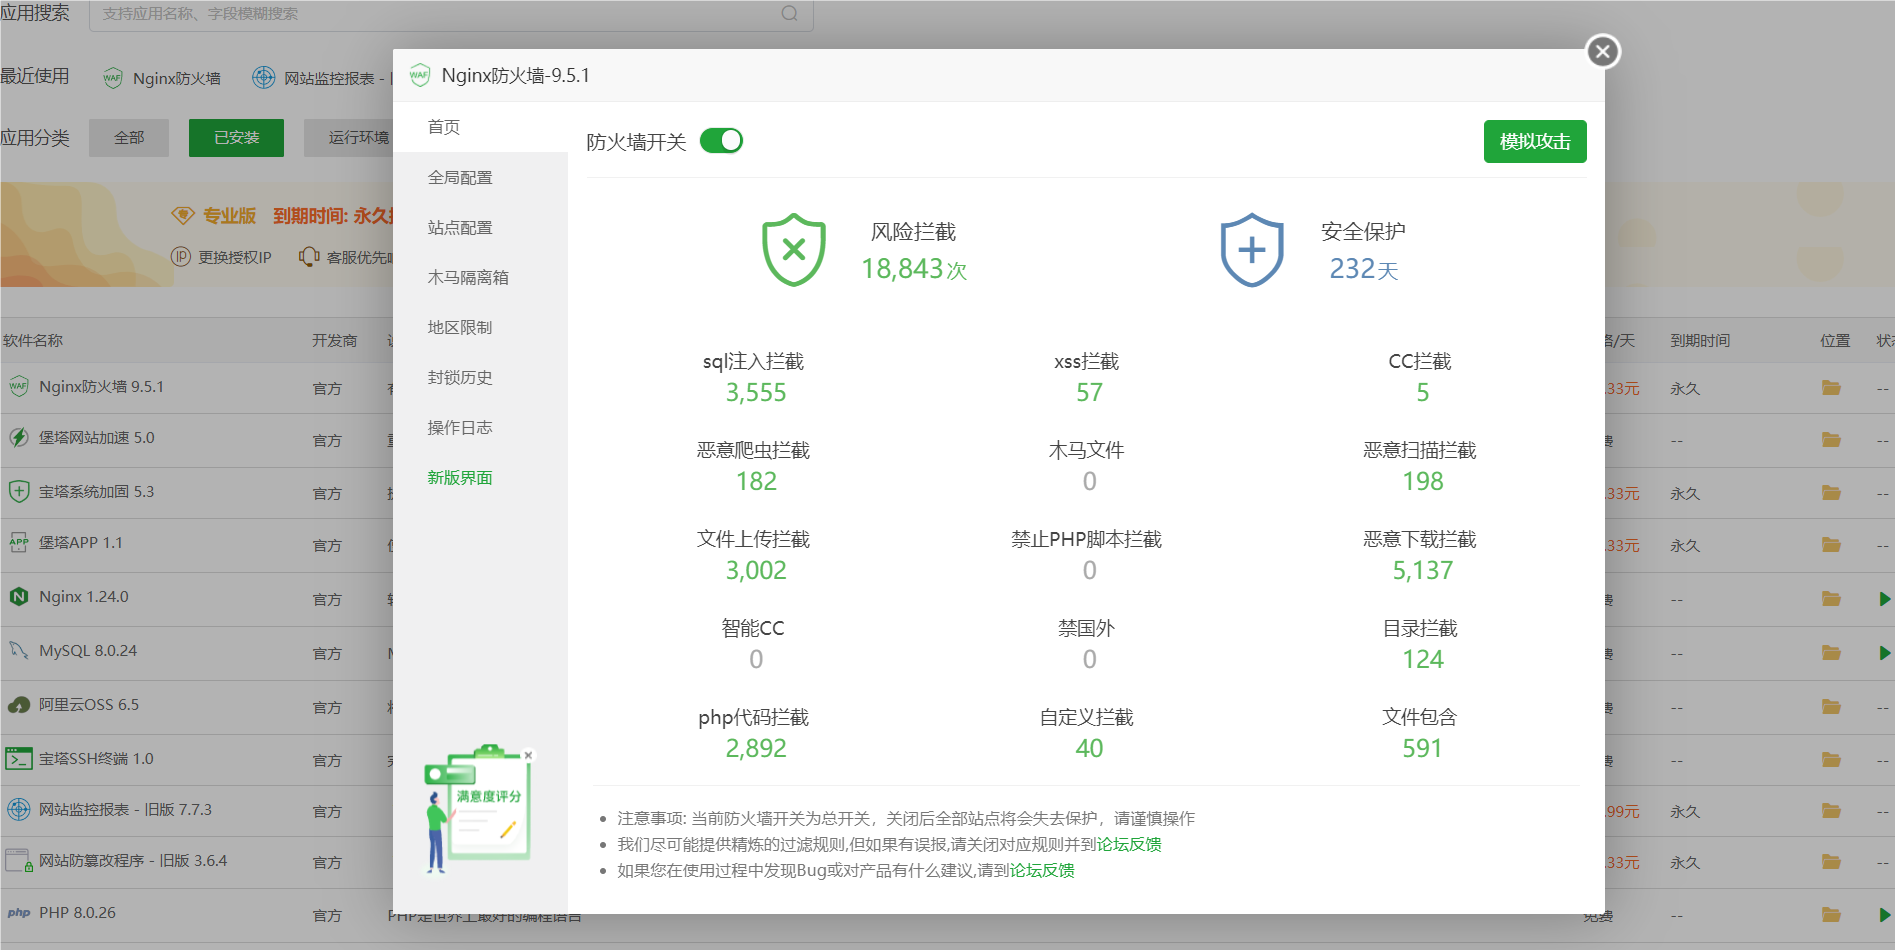
Task: Click the php代码拦截 count 2,892
Action: (756, 749)
